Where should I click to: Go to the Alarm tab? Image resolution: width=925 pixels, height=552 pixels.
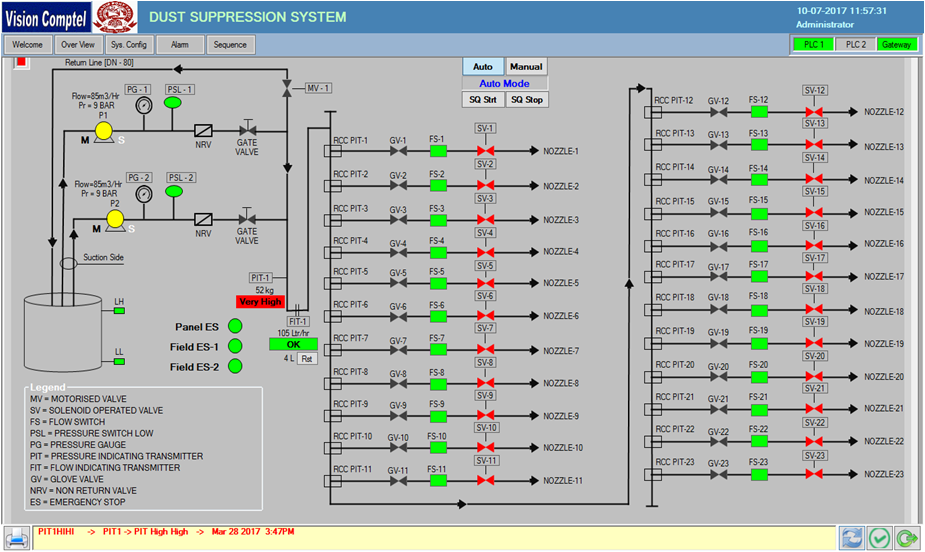point(180,45)
